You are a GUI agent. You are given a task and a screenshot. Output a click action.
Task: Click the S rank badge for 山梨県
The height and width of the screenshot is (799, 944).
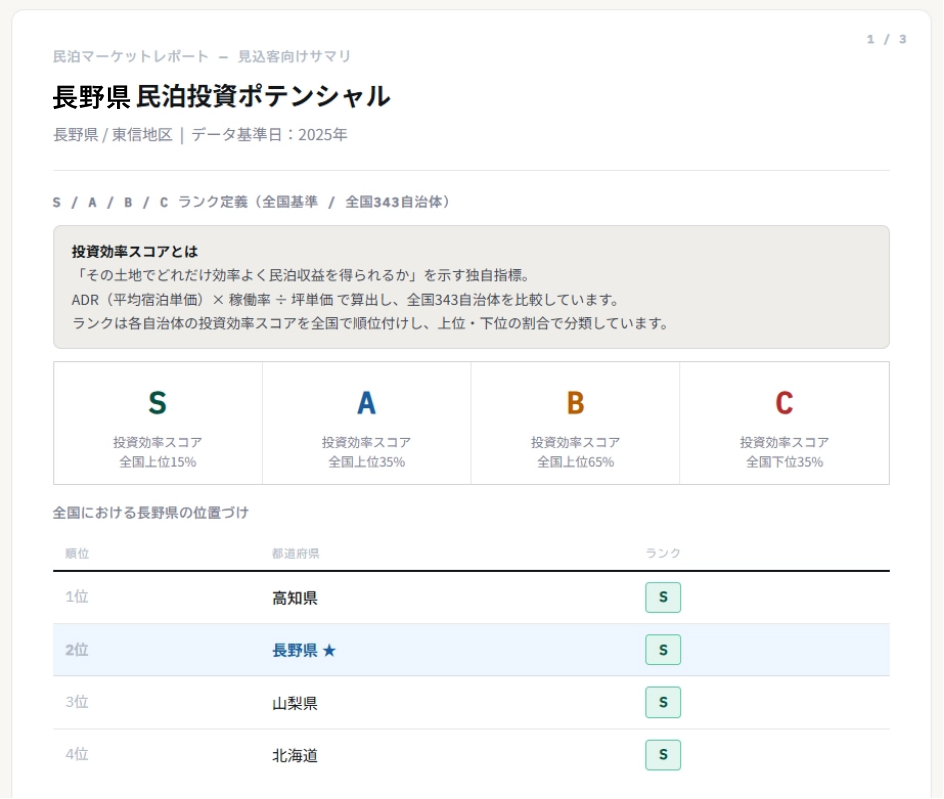(662, 702)
